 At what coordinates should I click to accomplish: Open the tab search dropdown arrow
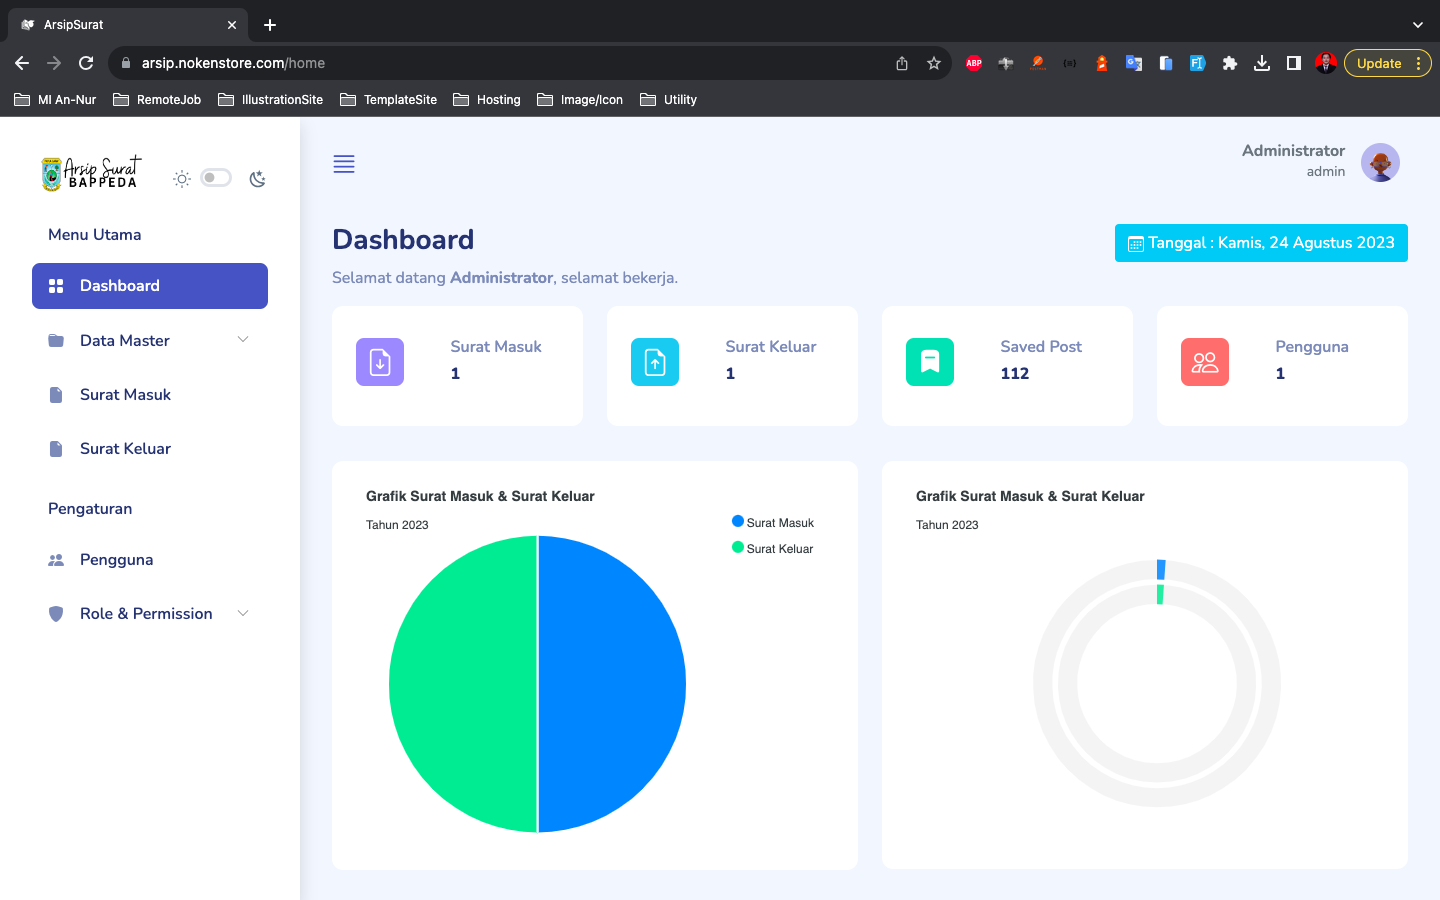click(1417, 25)
